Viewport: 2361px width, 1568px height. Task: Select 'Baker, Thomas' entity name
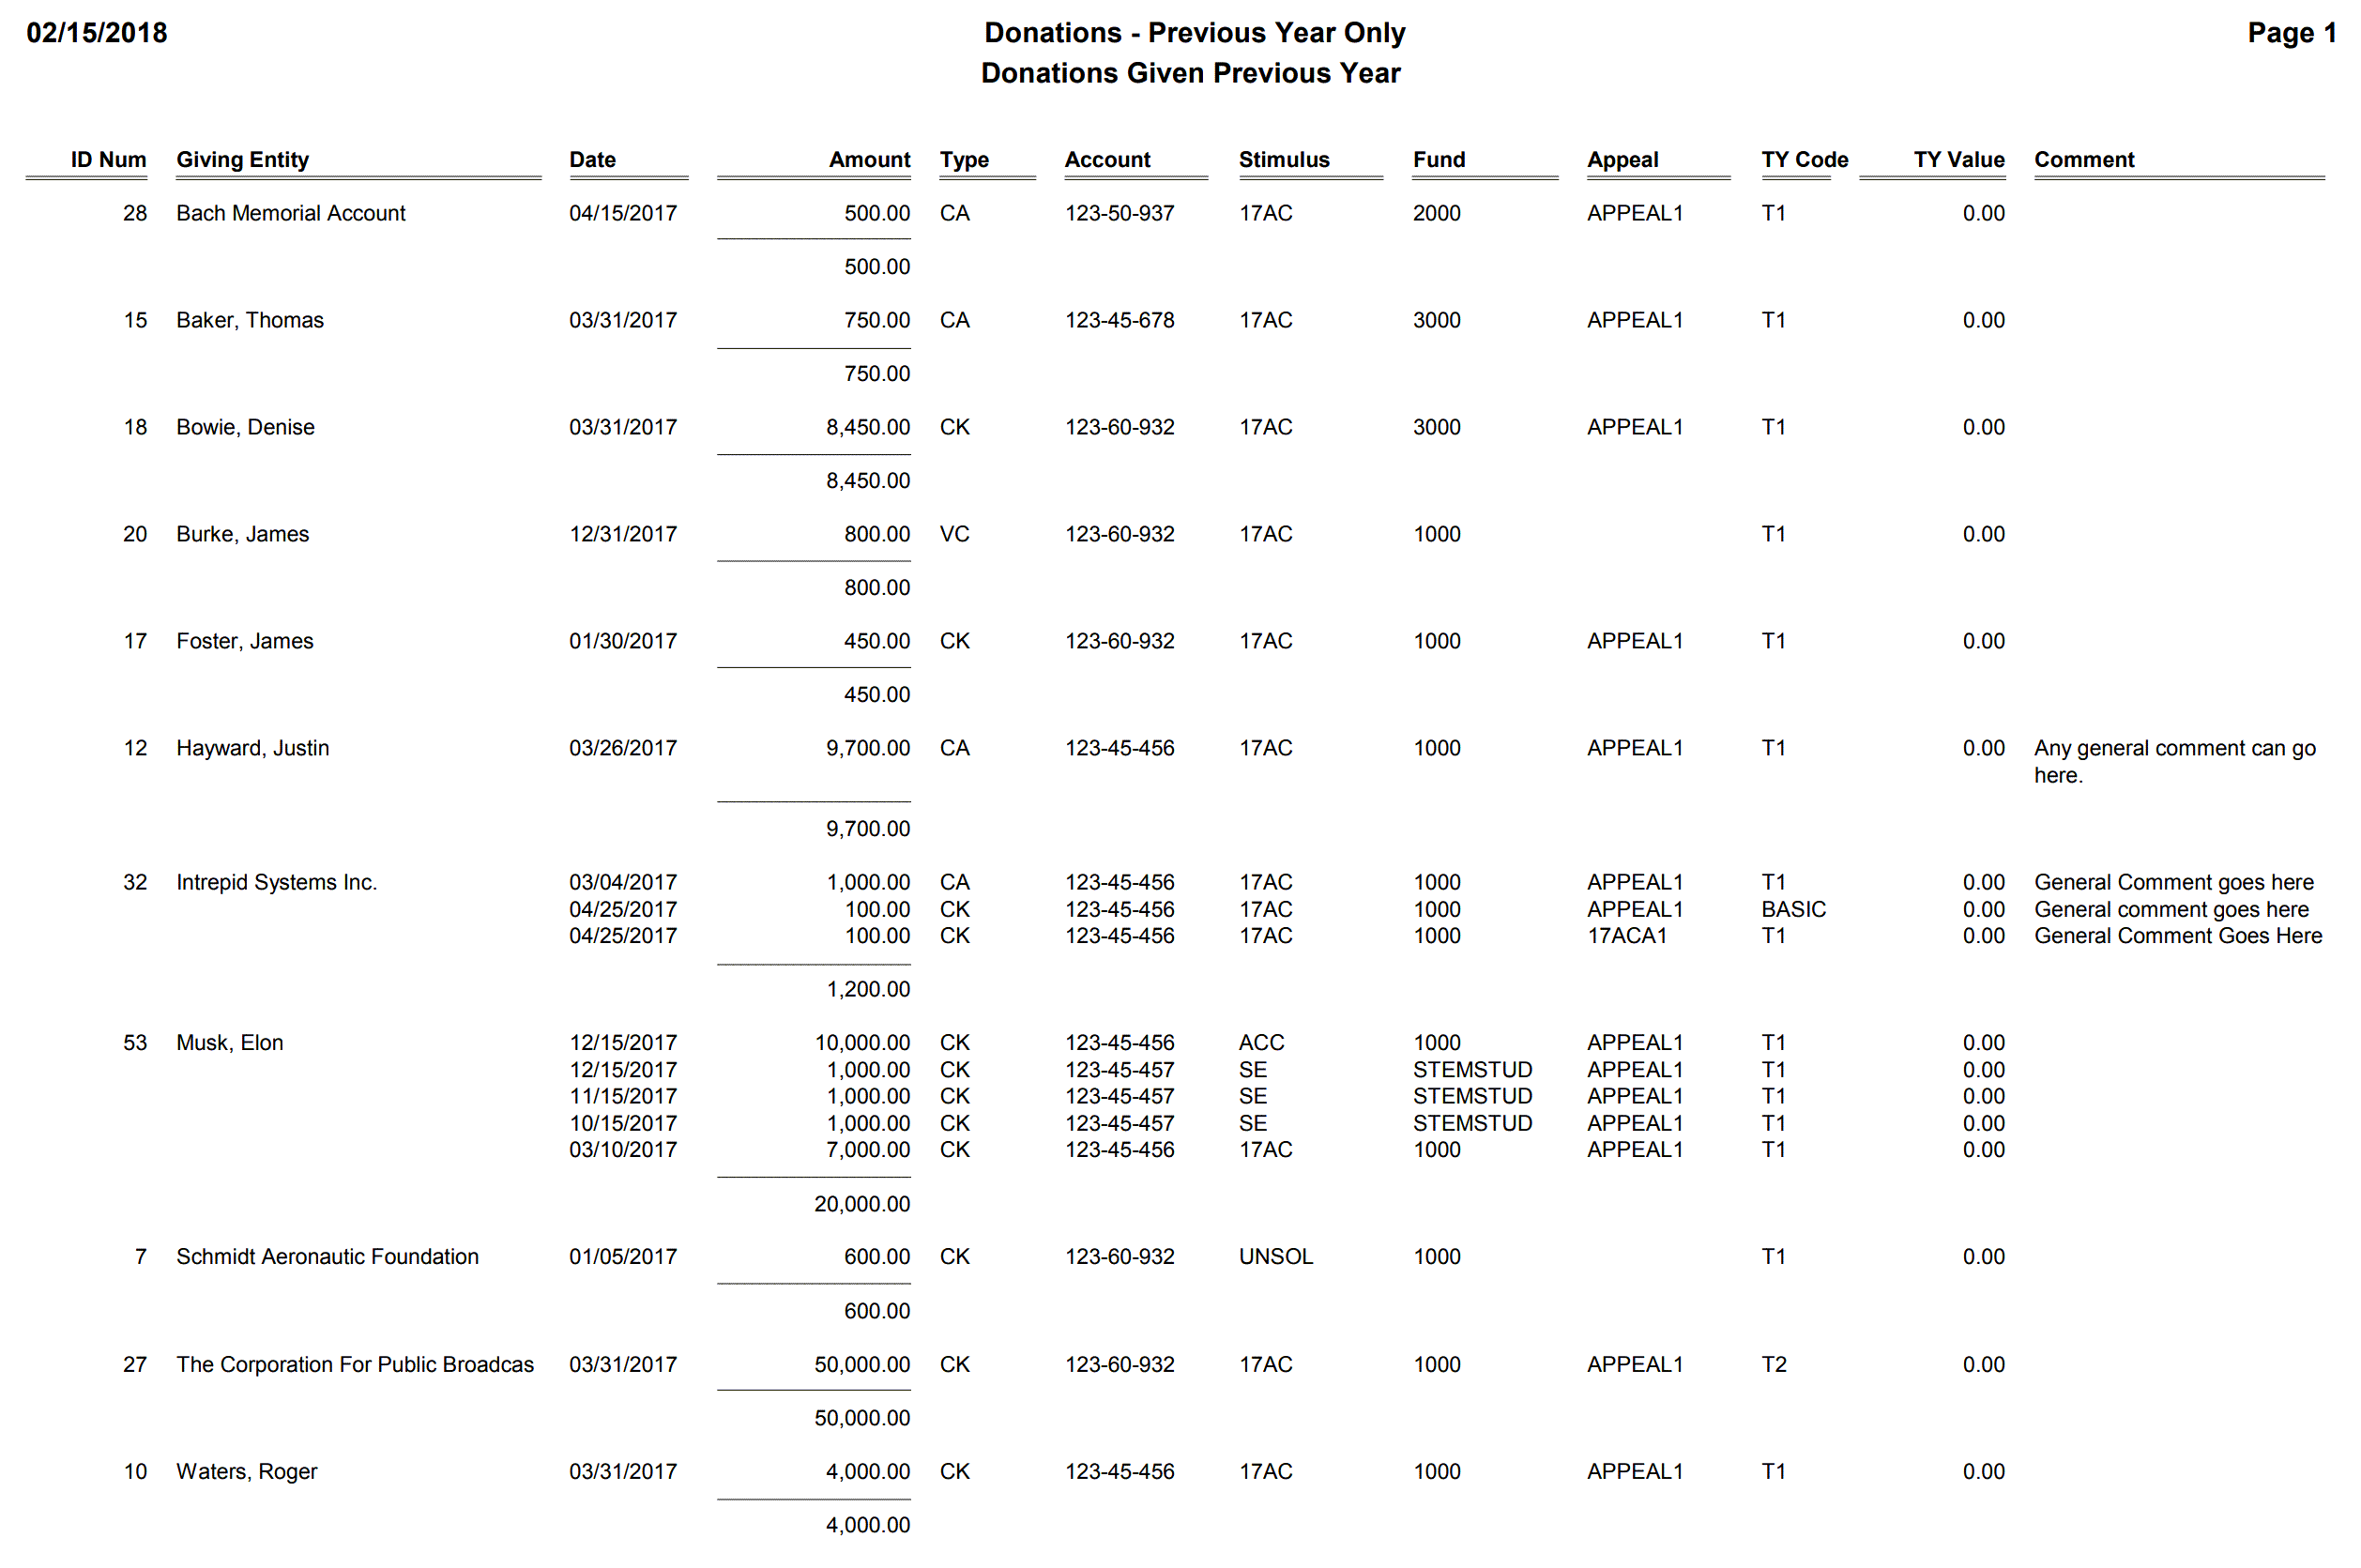tap(250, 320)
